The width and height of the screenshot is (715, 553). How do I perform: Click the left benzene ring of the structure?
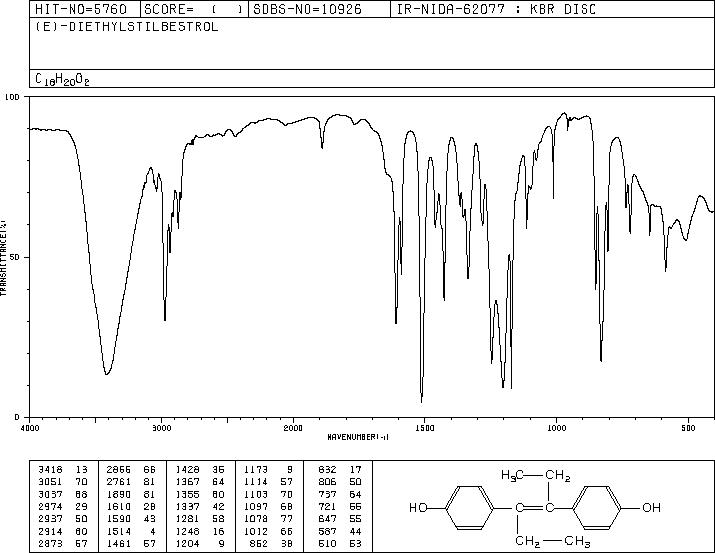470,507
